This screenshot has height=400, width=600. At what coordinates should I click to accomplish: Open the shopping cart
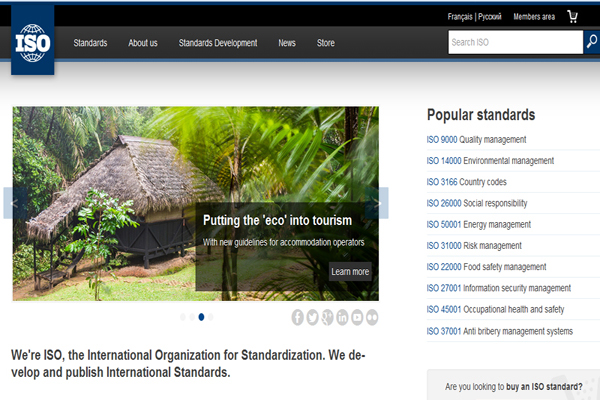click(572, 16)
